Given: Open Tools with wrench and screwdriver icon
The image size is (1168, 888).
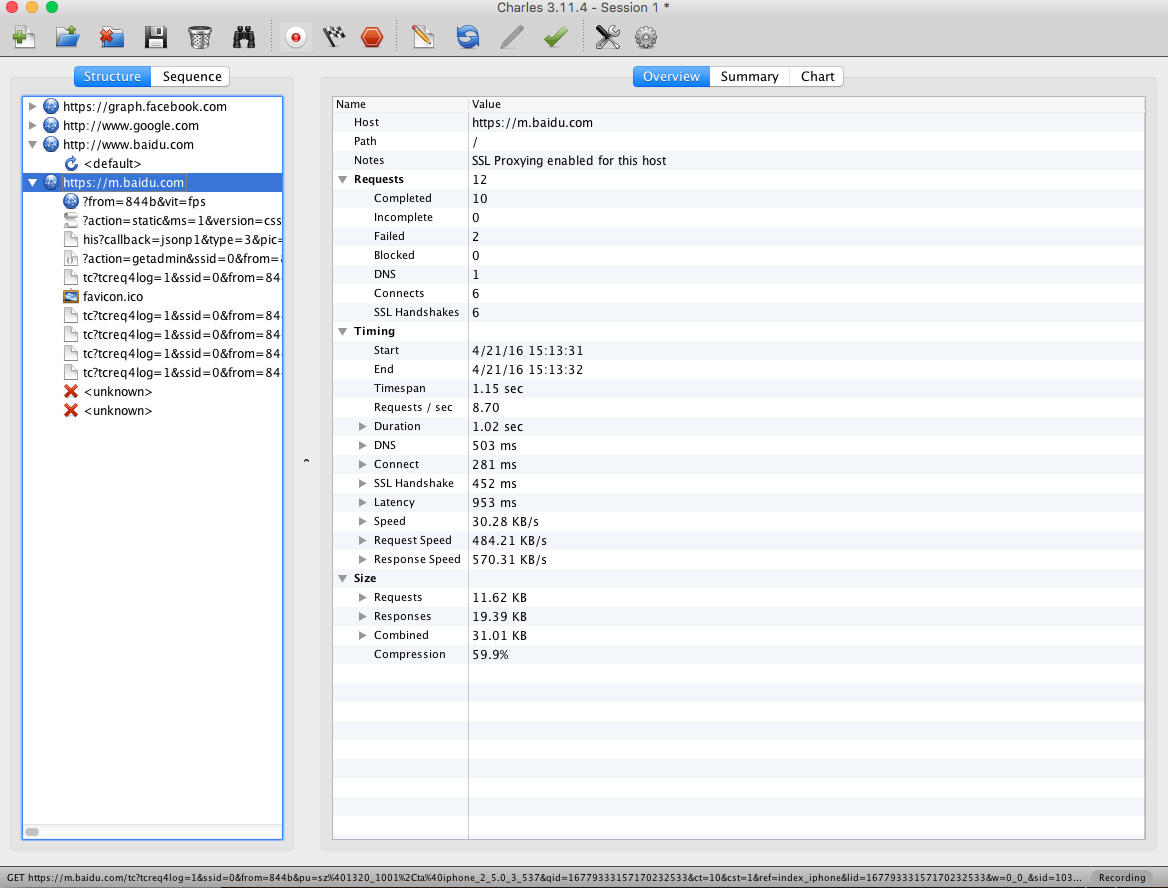Looking at the screenshot, I should (x=608, y=37).
